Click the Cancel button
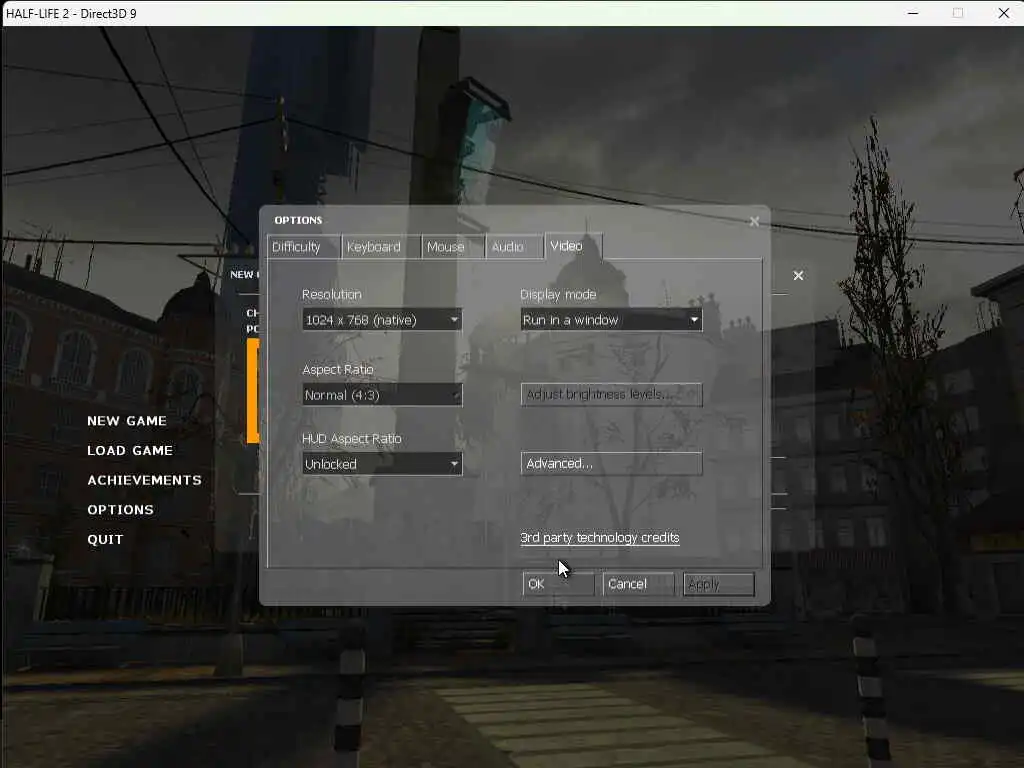Image resolution: width=1024 pixels, height=768 pixels. (639, 584)
